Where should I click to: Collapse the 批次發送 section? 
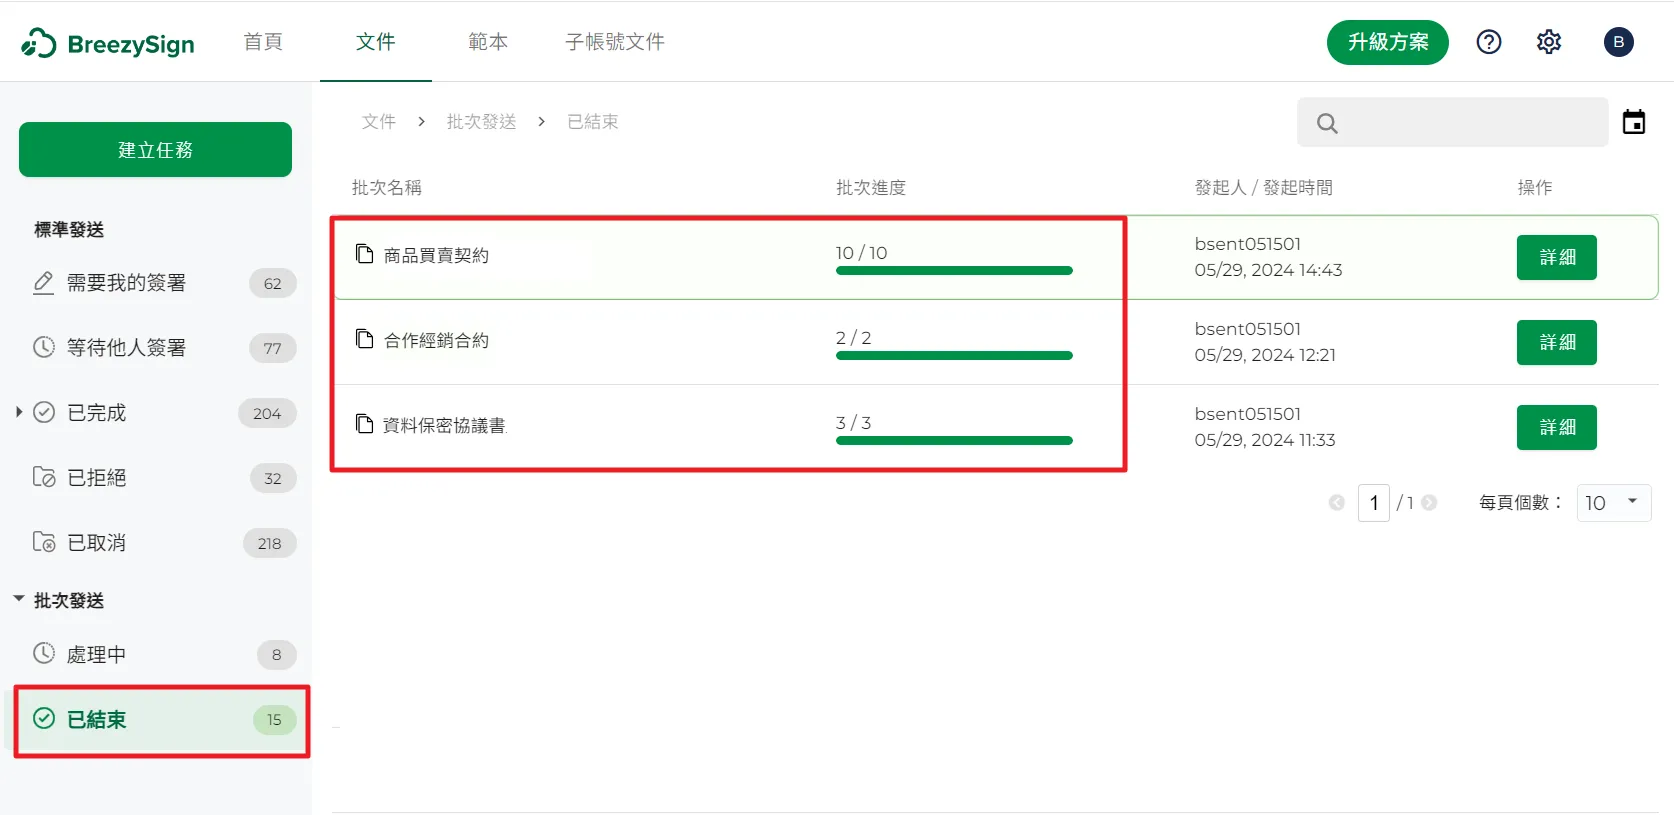tap(19, 599)
